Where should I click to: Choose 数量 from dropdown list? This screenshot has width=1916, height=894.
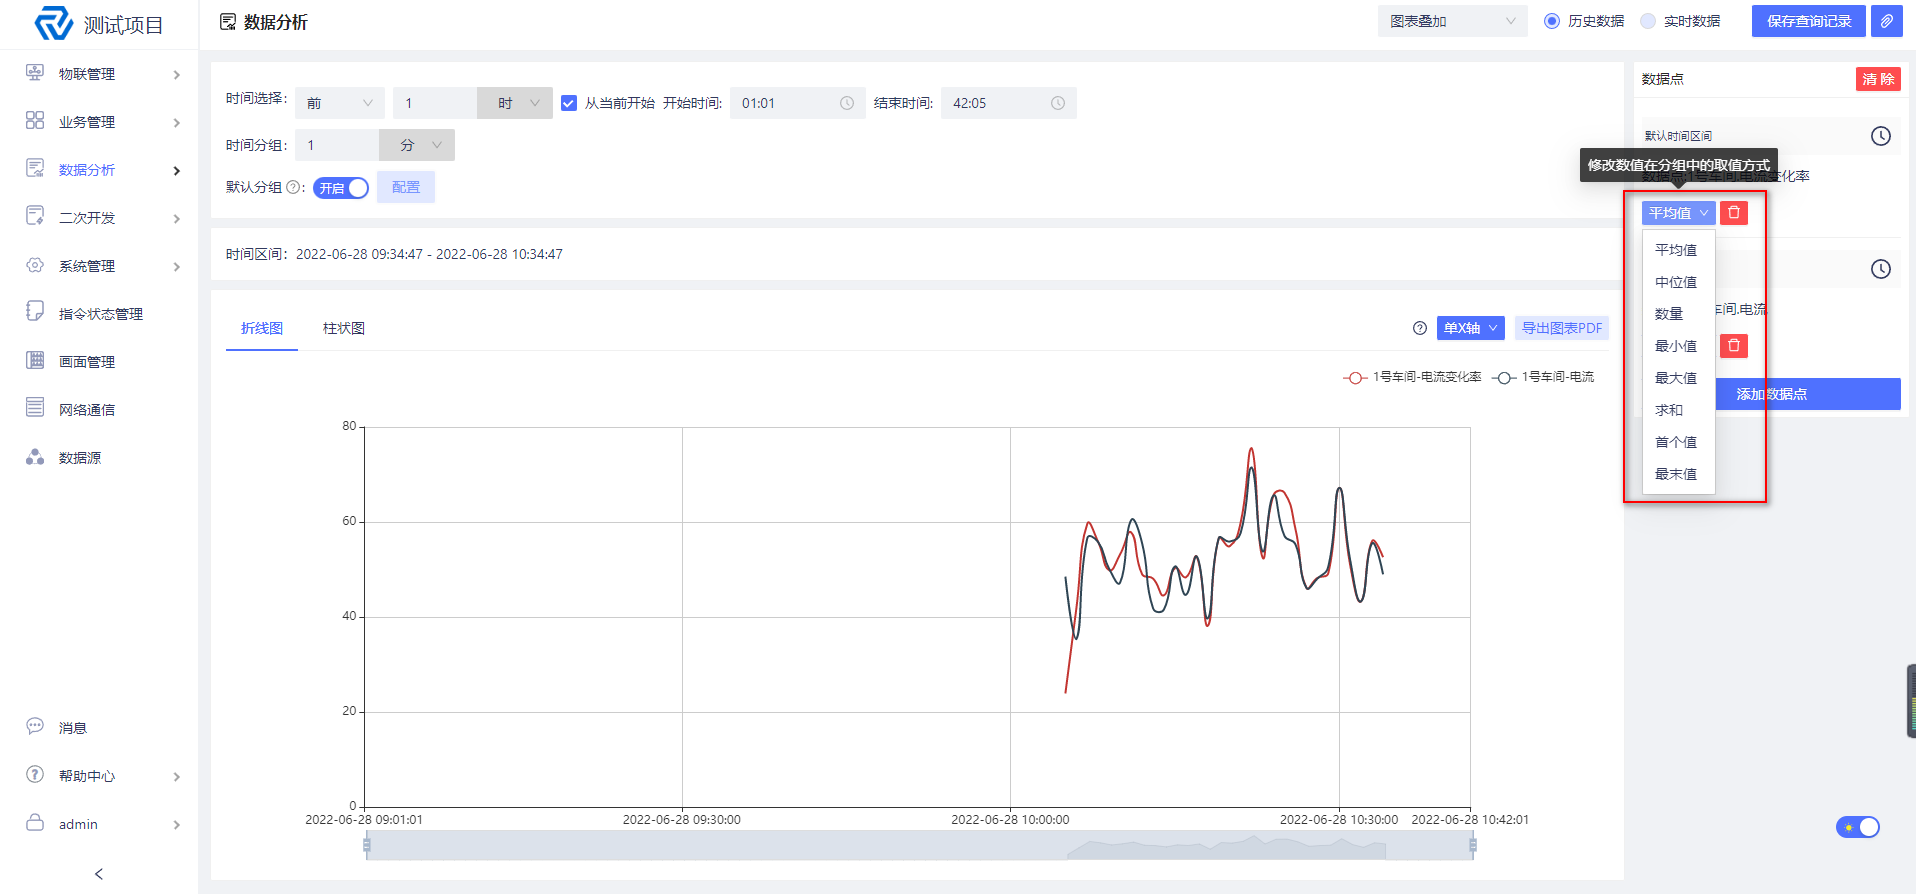1679,314
